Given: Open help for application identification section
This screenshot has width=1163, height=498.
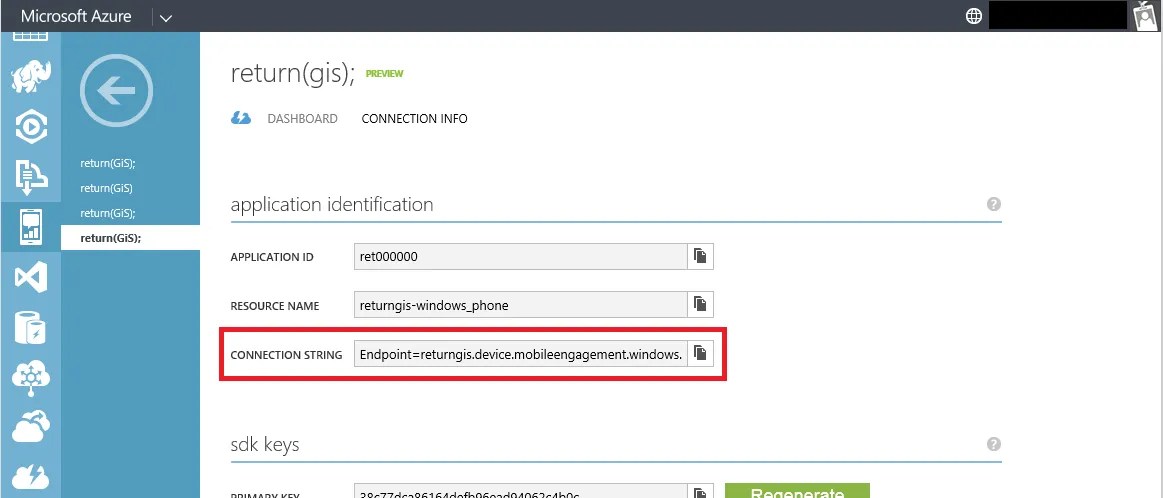Looking at the screenshot, I should click(x=994, y=204).
